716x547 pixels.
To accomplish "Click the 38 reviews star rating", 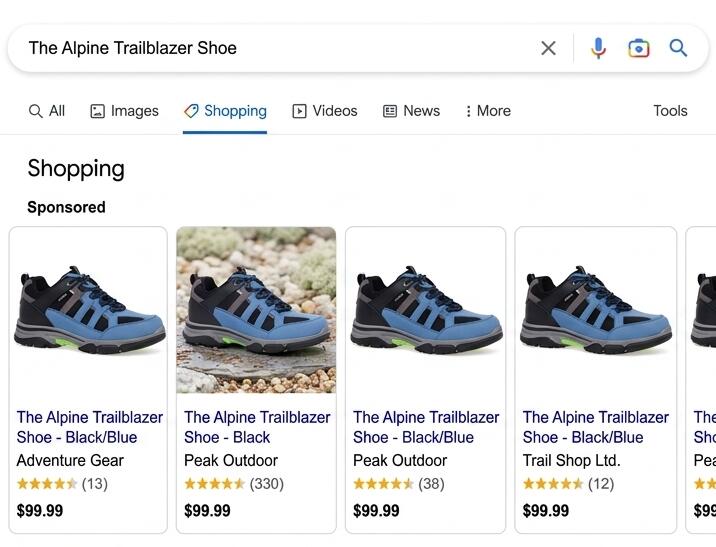I will click(x=399, y=484).
